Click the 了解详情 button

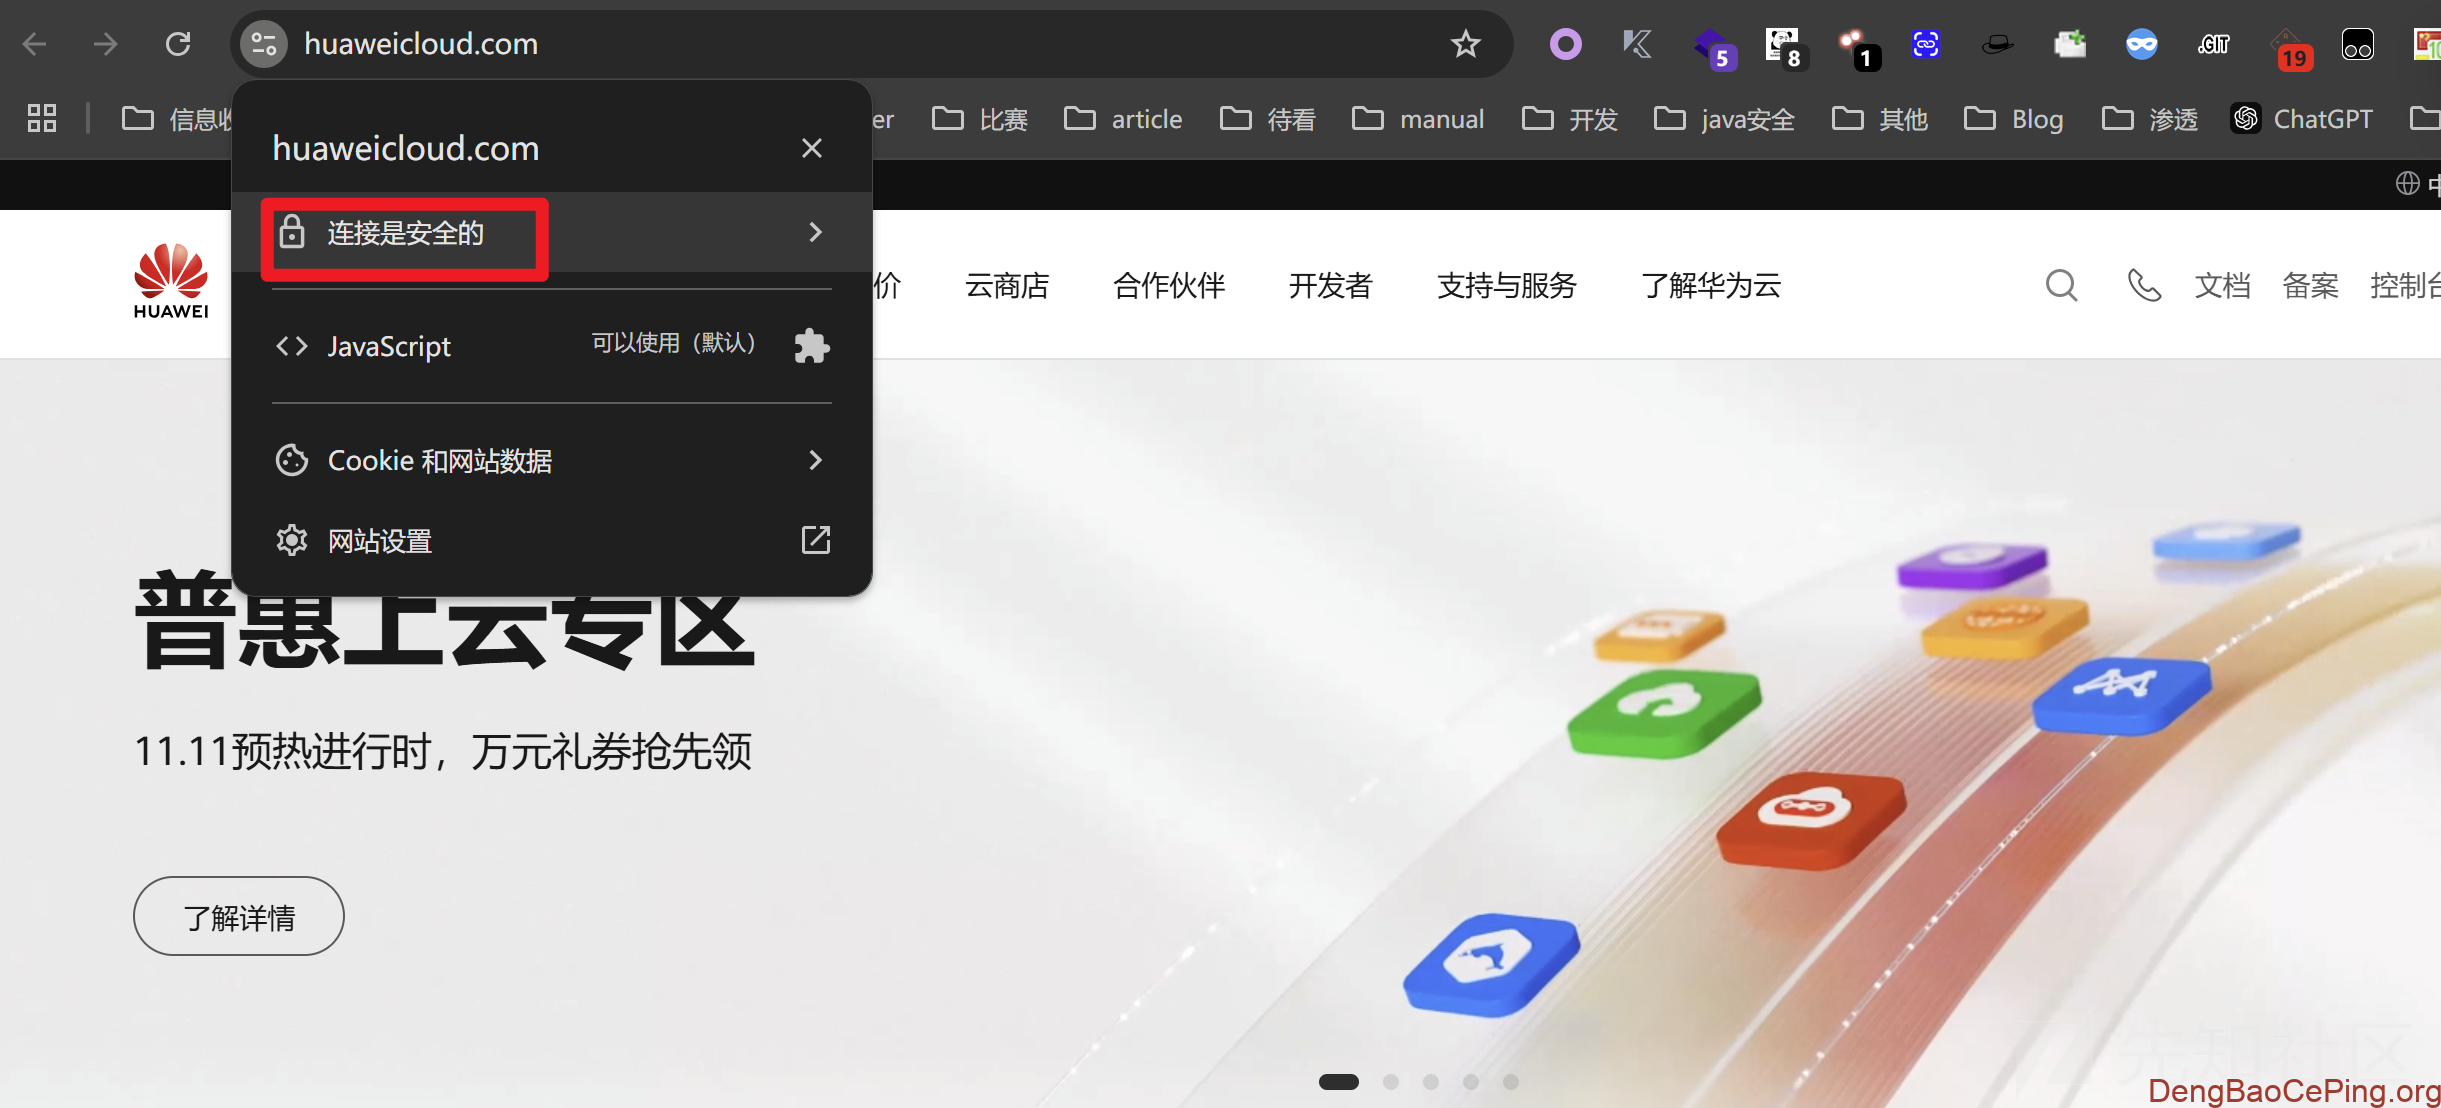238,915
